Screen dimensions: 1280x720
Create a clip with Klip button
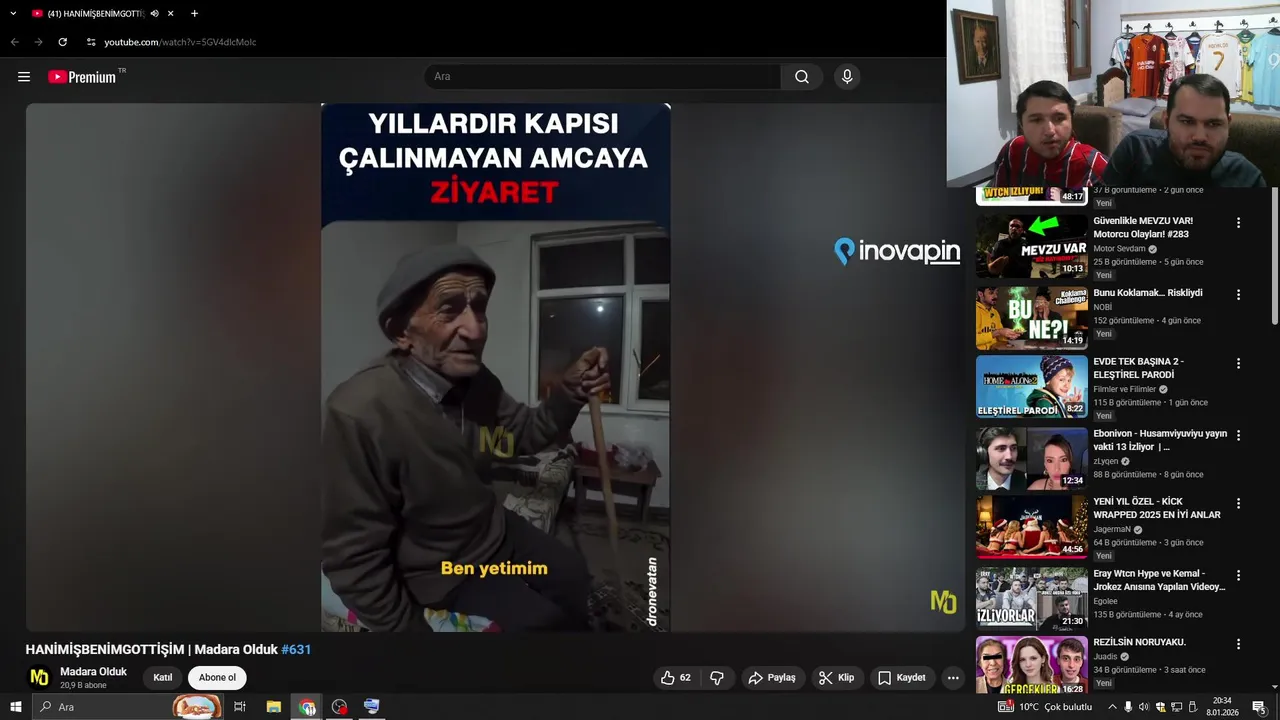(x=837, y=678)
